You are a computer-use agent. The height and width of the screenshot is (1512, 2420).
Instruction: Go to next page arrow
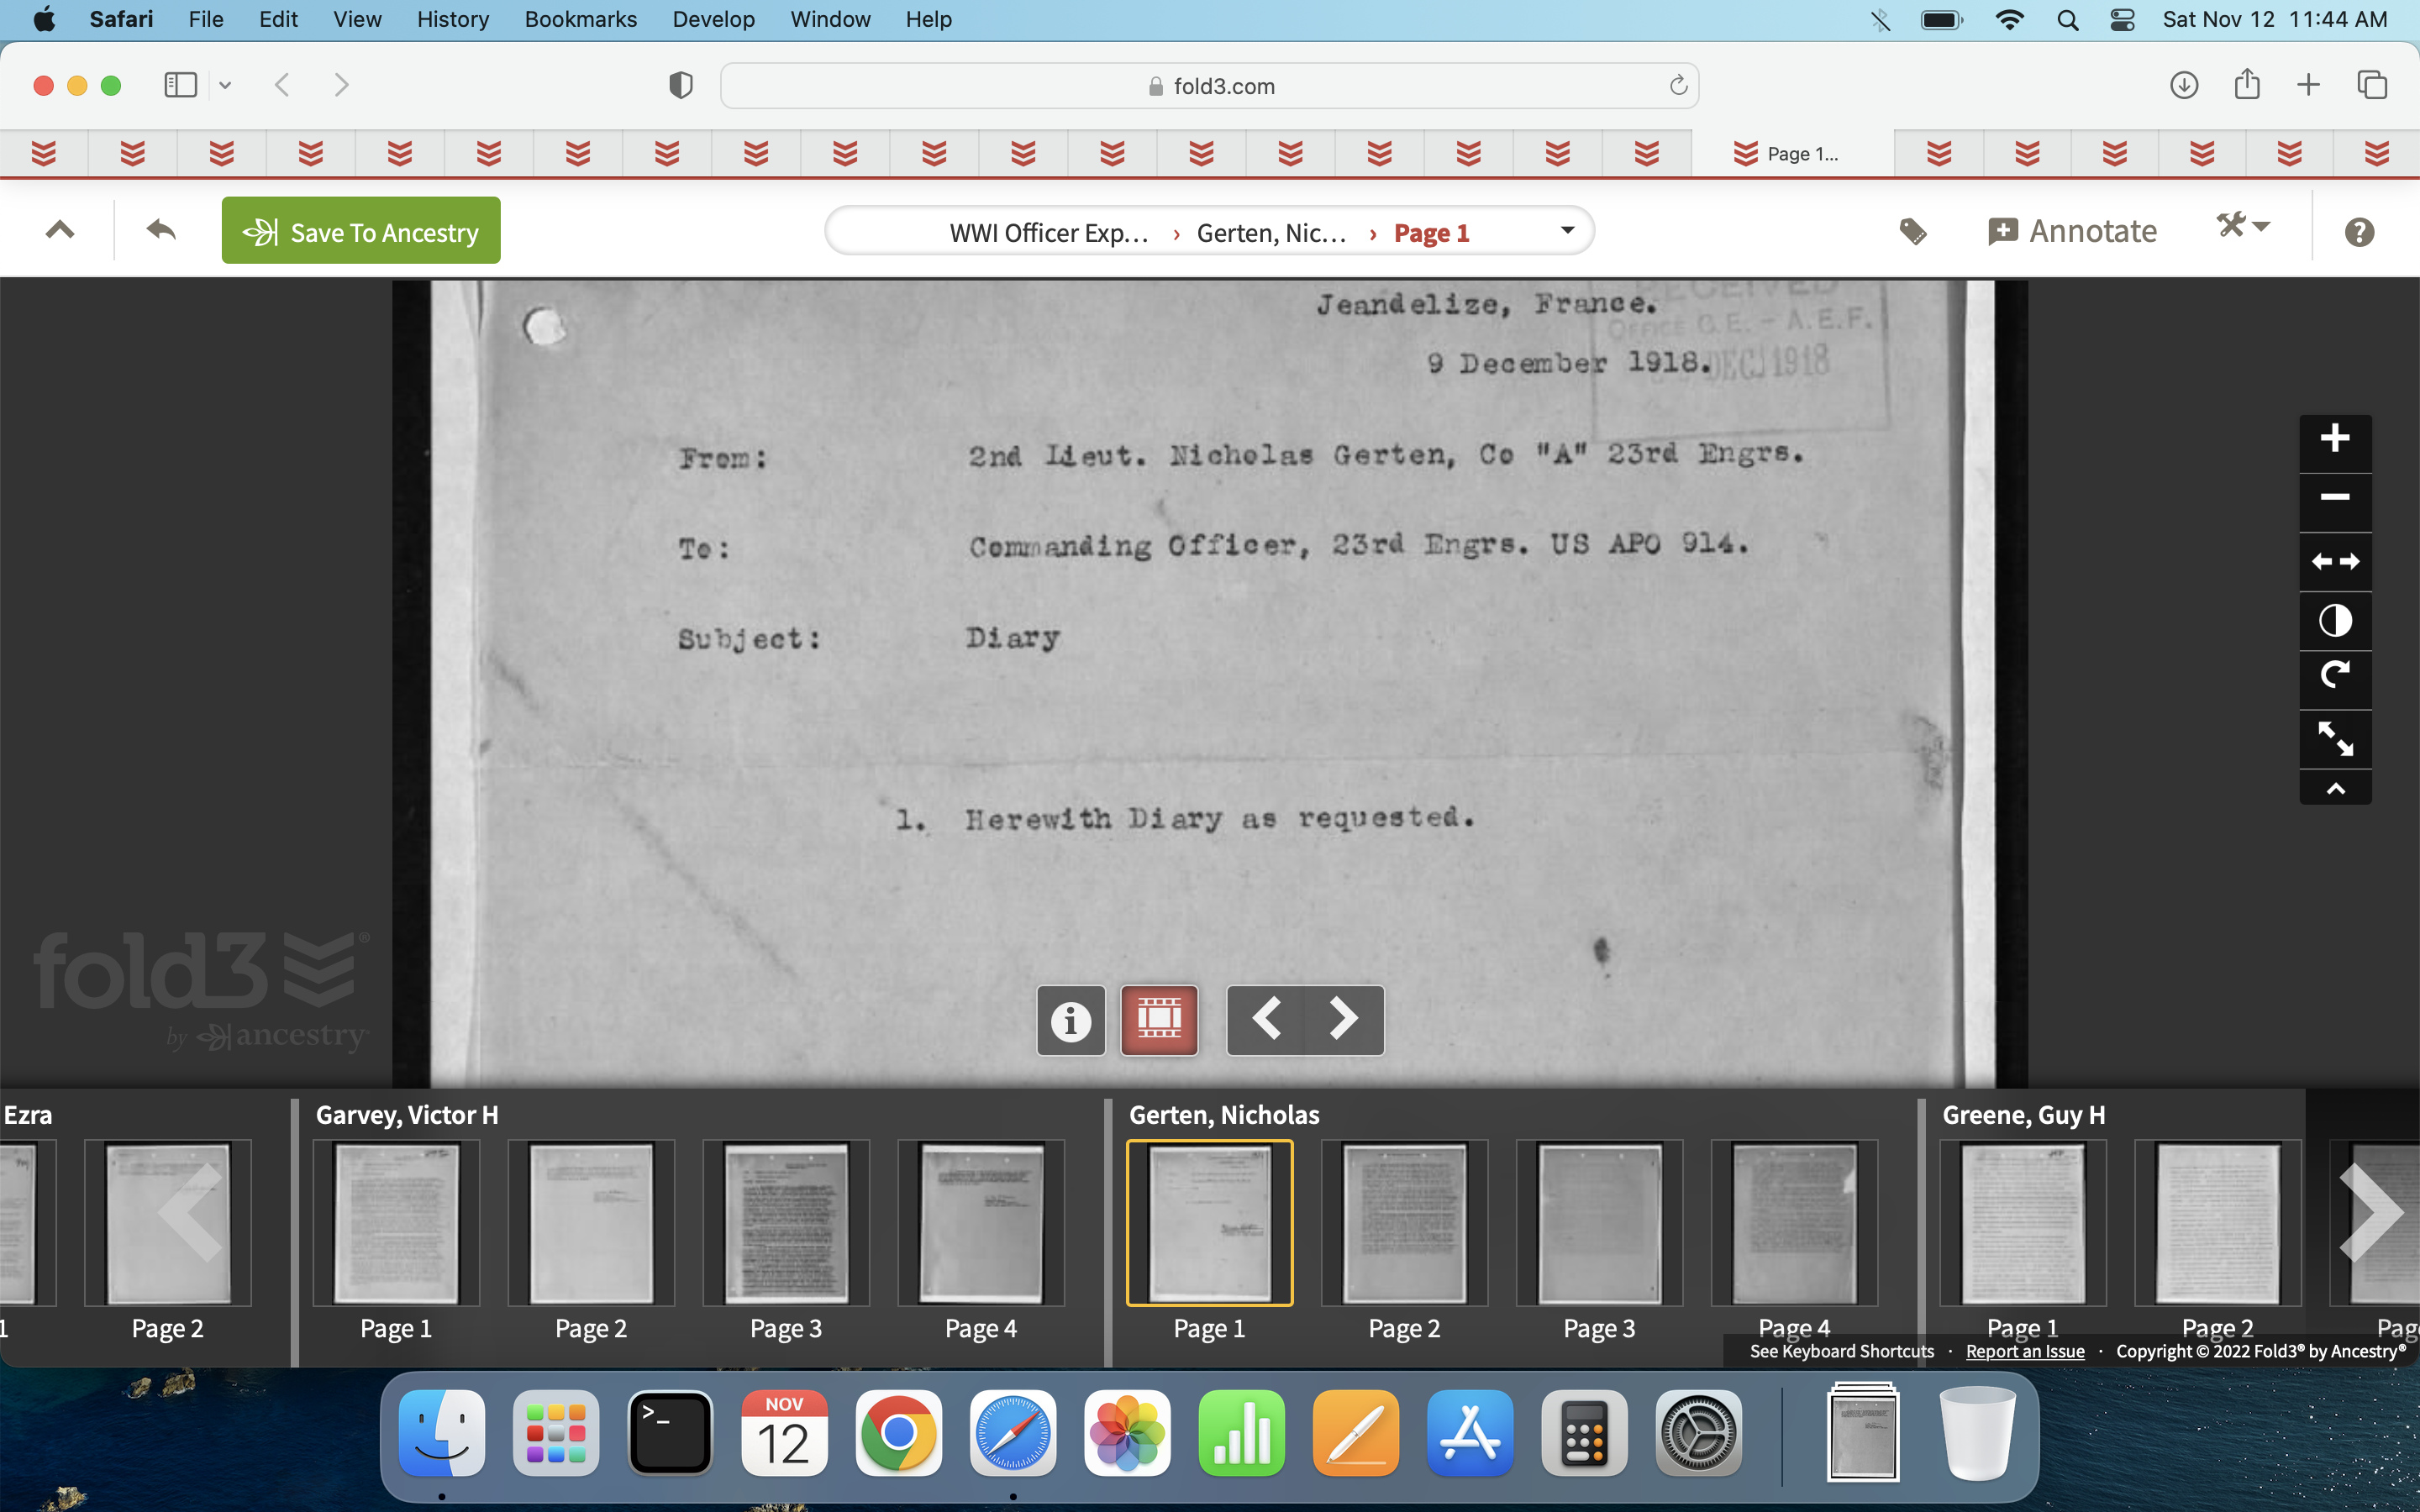click(x=1343, y=1020)
